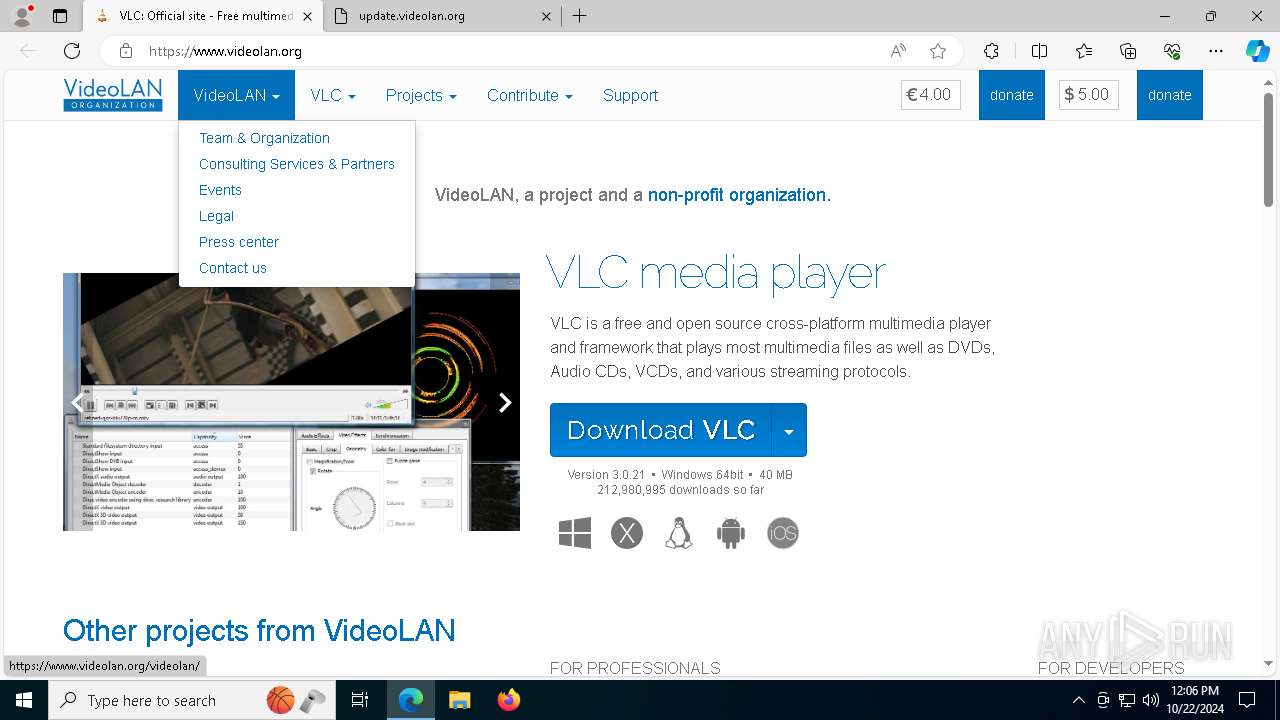This screenshot has width=1280, height=720.
Task: Follow the non-profit organization link
Action: (x=737, y=195)
